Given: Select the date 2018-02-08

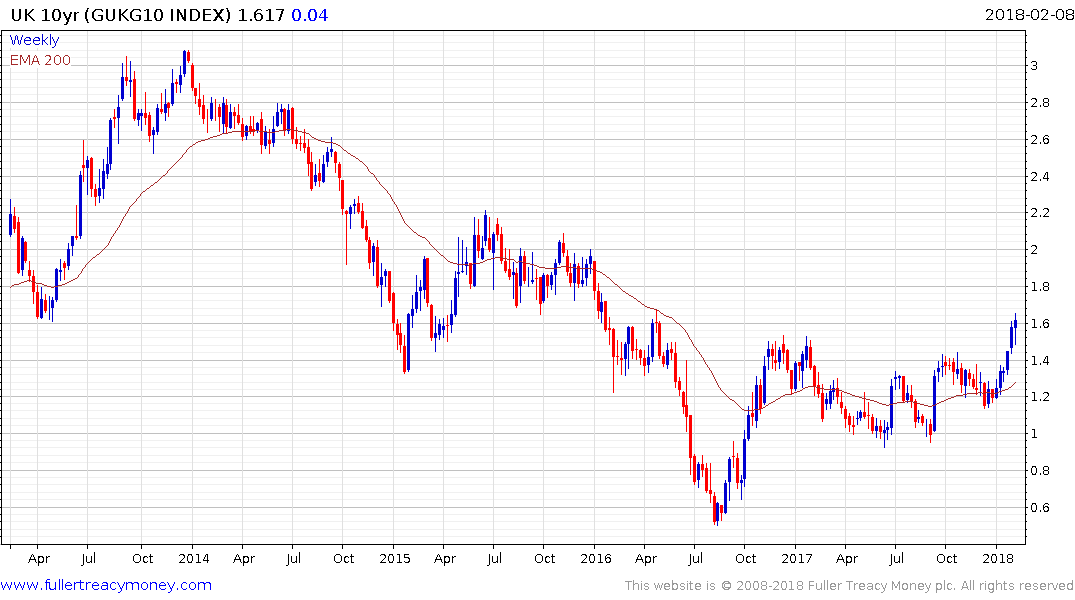Looking at the screenshot, I should tap(1029, 14).
